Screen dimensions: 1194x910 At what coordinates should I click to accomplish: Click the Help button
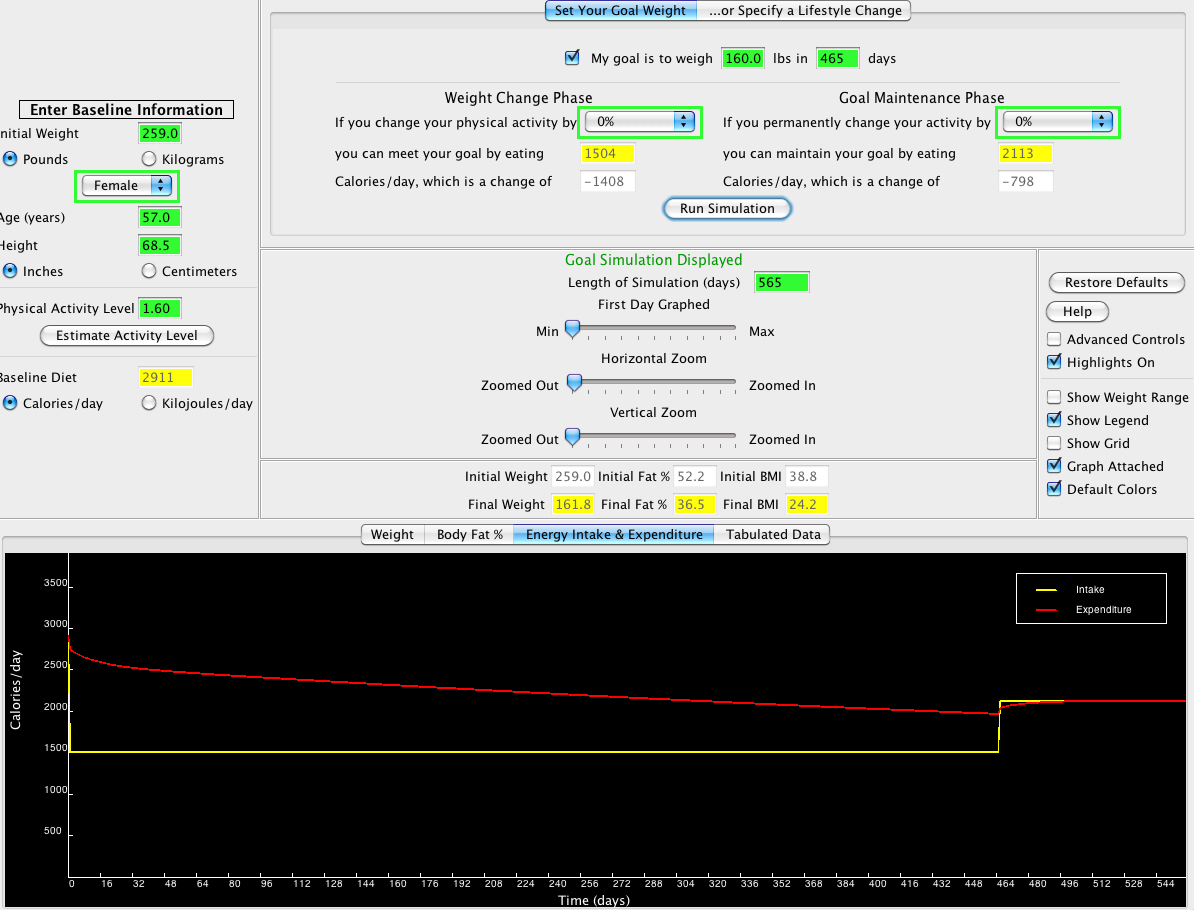pos(1077,311)
